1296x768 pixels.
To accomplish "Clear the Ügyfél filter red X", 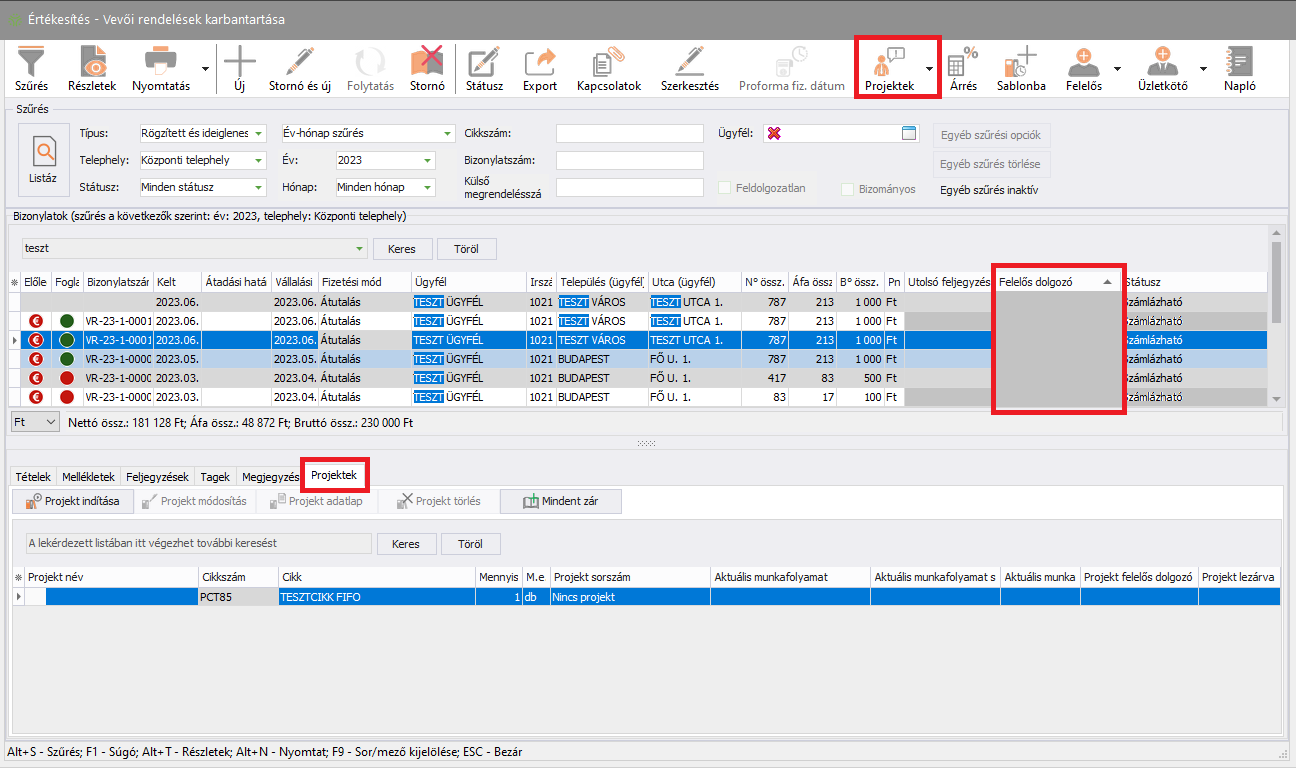I will point(774,134).
